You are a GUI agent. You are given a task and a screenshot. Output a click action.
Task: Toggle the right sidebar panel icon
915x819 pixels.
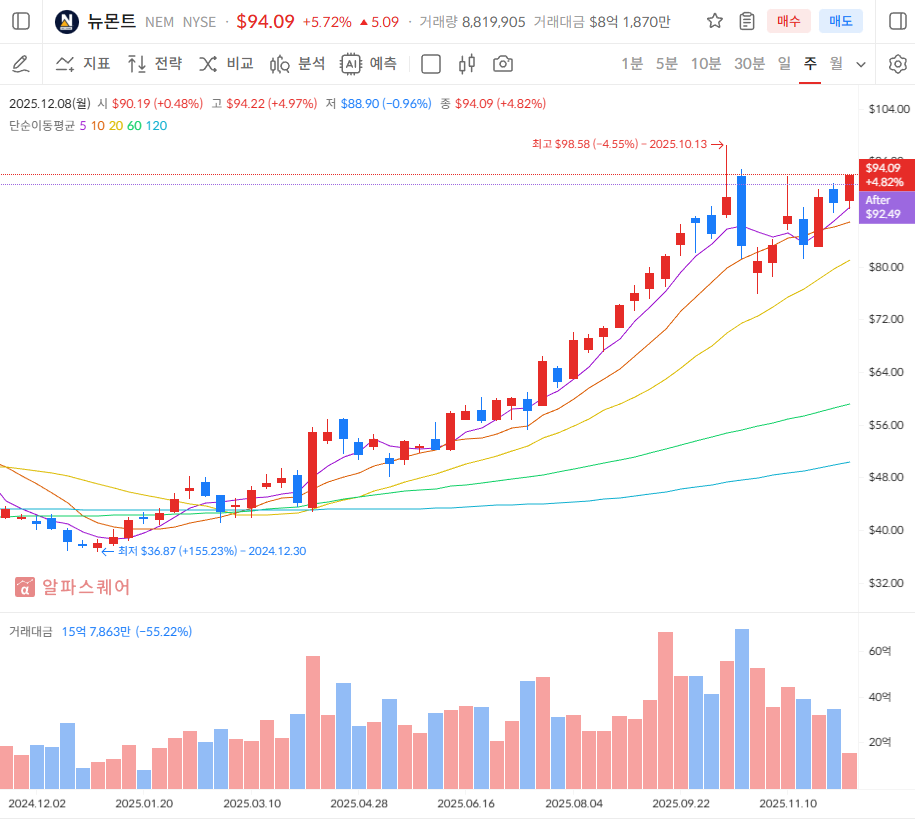pyautogui.click(x=896, y=21)
